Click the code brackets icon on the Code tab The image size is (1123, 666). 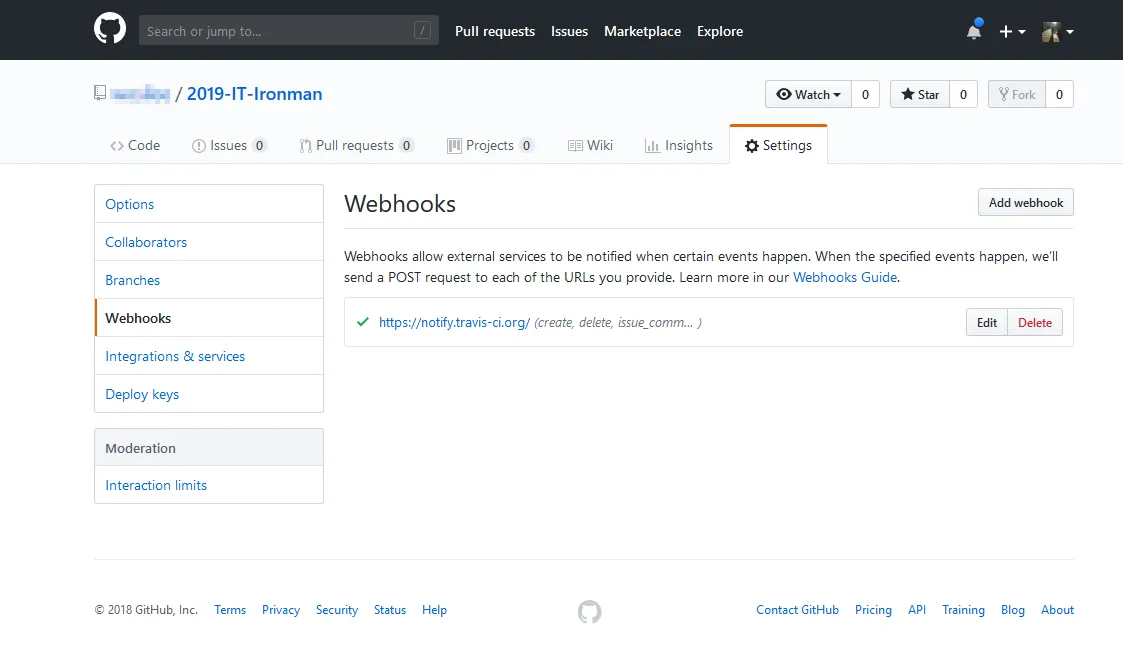pyautogui.click(x=117, y=145)
